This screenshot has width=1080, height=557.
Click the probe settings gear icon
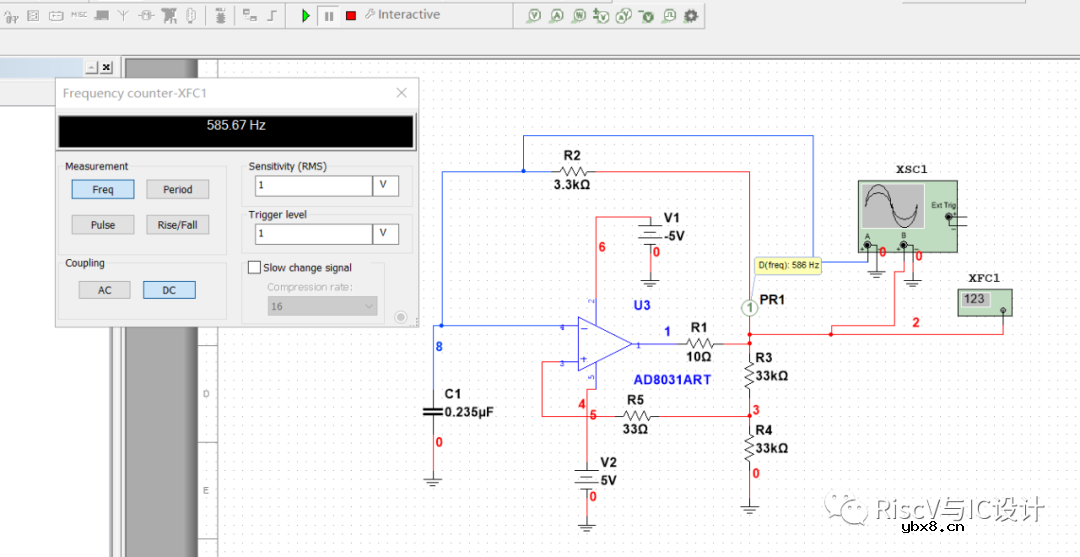[691, 16]
